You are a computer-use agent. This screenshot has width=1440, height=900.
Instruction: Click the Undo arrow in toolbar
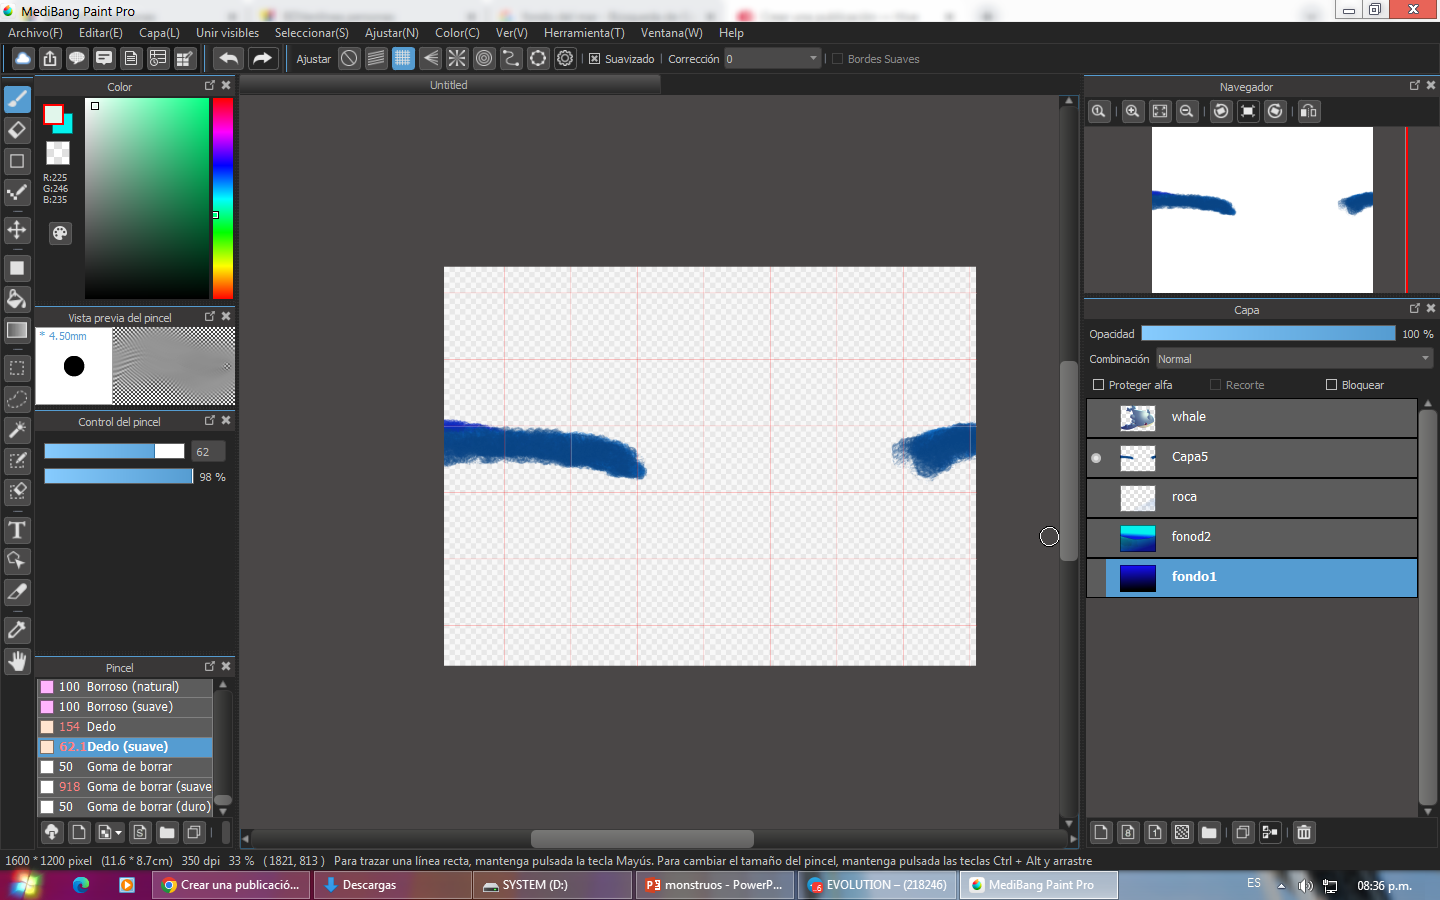(229, 58)
